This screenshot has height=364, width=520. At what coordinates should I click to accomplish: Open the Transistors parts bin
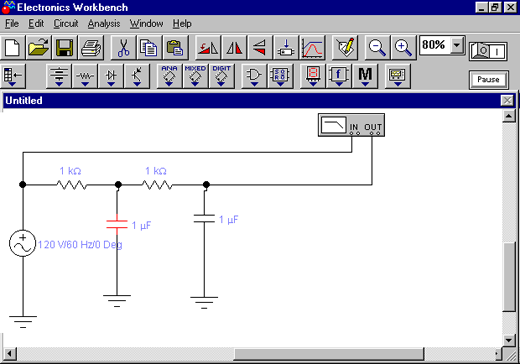click(137, 76)
